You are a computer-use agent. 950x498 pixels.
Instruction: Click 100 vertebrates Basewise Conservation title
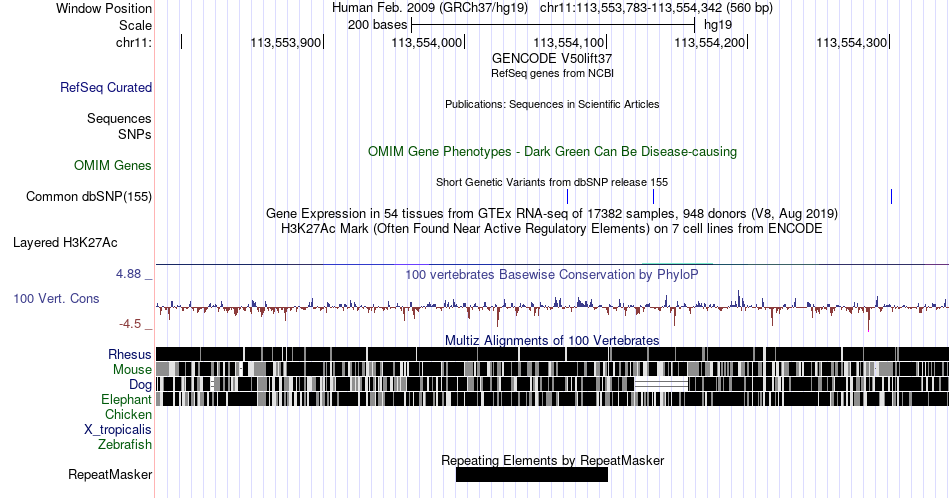pos(552,274)
